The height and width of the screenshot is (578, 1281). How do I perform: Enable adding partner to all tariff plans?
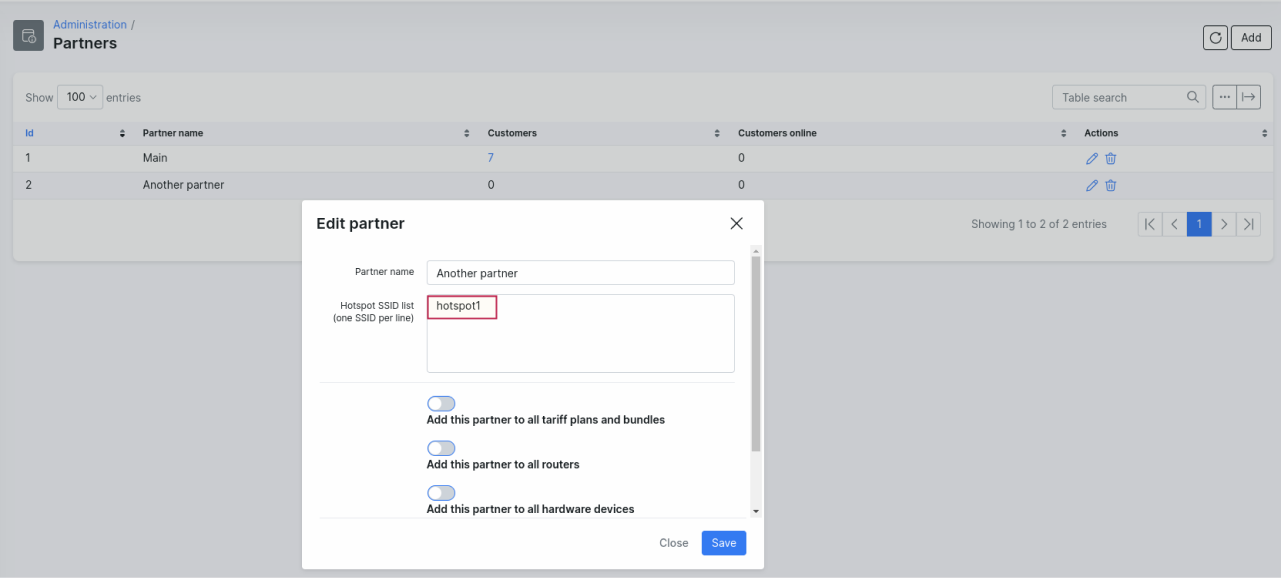[441, 404]
